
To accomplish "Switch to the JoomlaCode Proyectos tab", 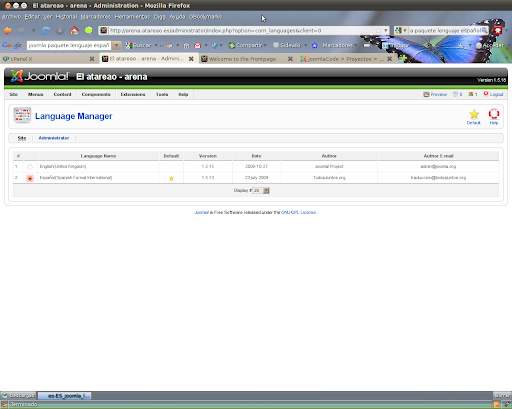I will [347, 59].
